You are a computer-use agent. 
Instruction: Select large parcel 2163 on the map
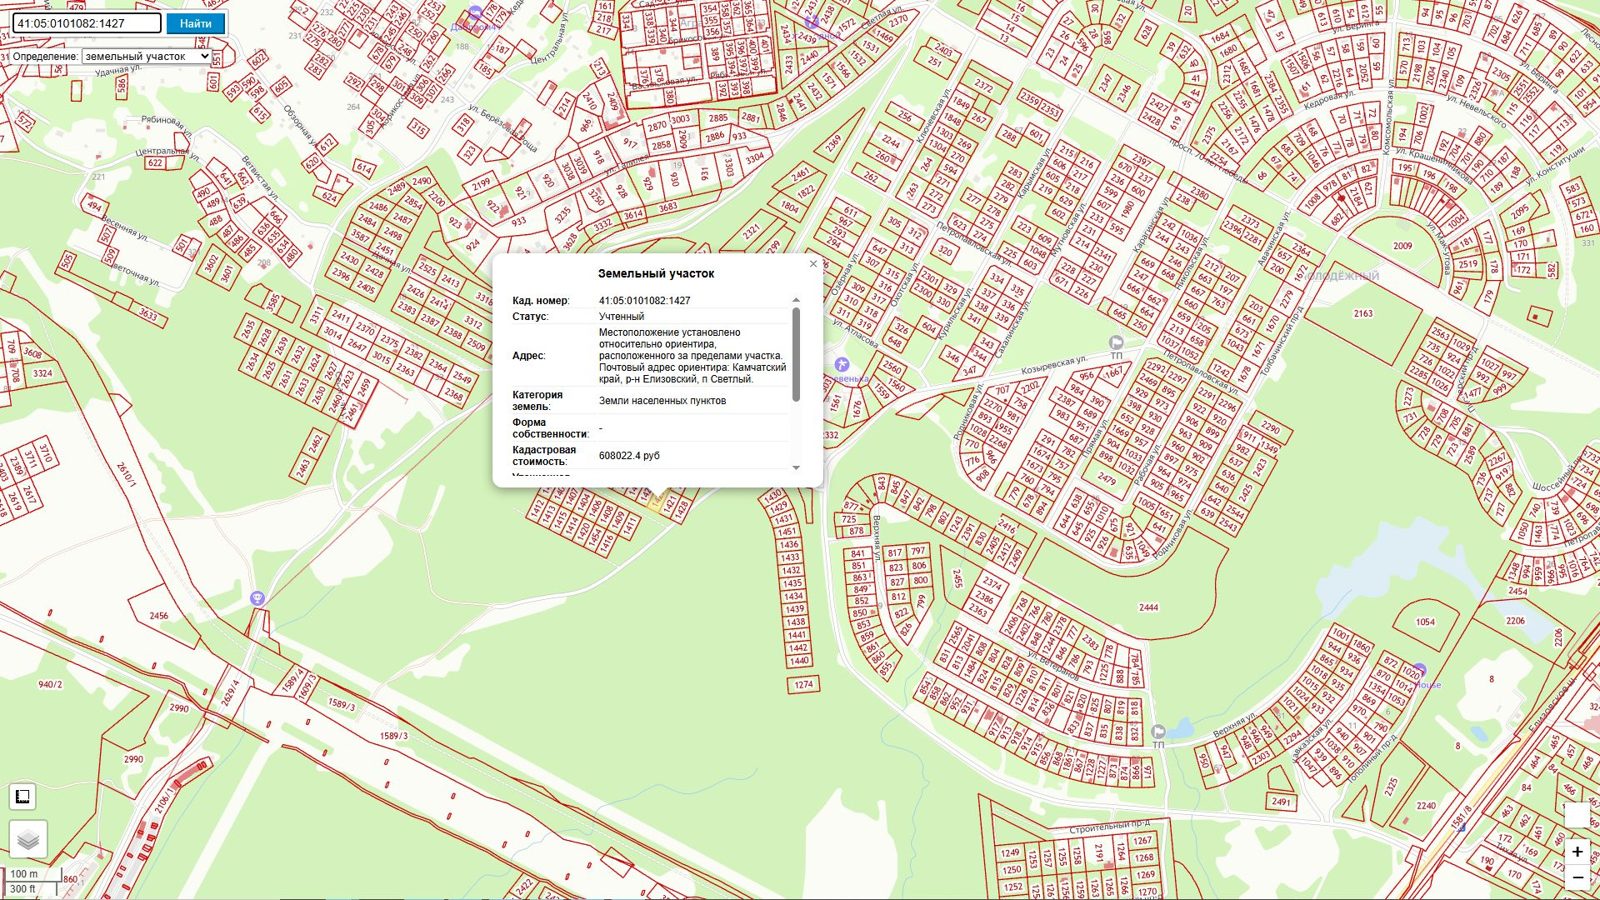1363,313
